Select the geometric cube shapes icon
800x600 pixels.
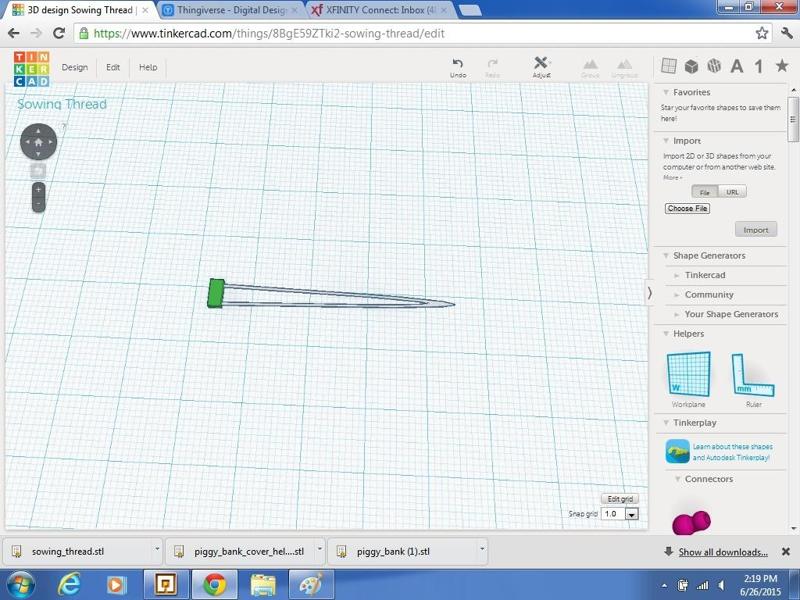coord(691,66)
